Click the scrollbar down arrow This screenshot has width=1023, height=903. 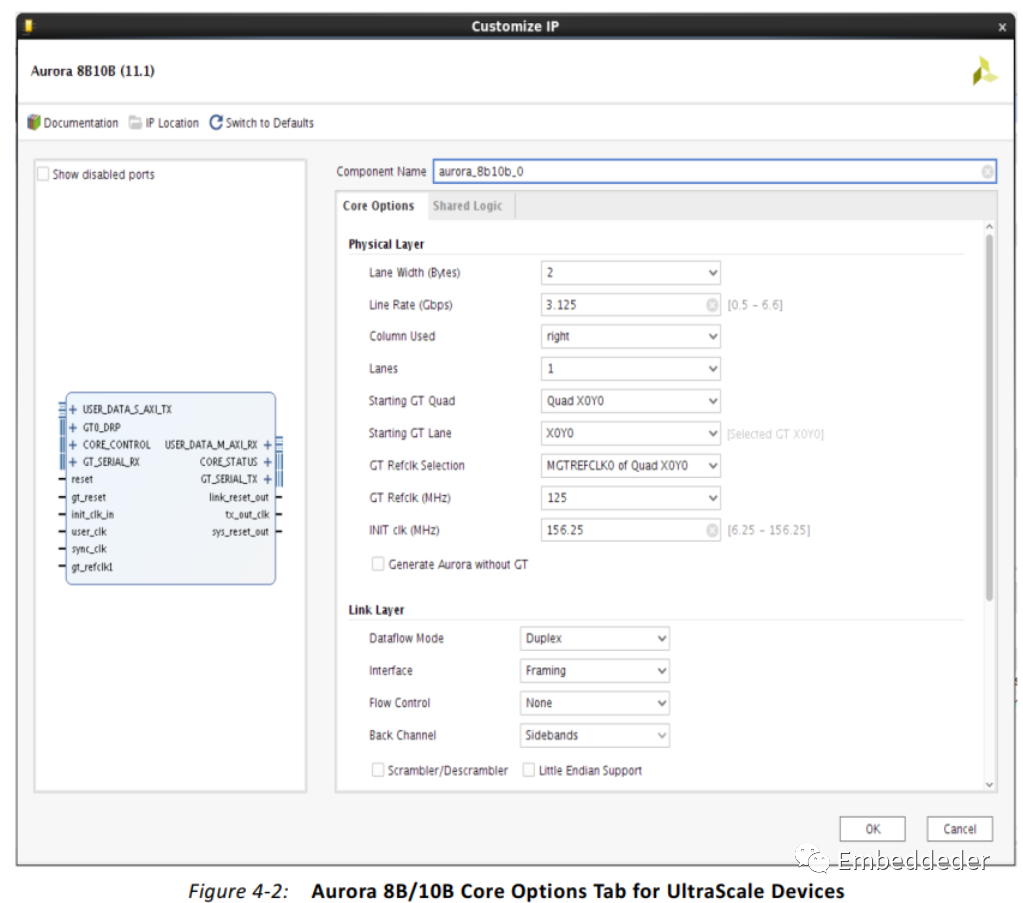click(989, 784)
